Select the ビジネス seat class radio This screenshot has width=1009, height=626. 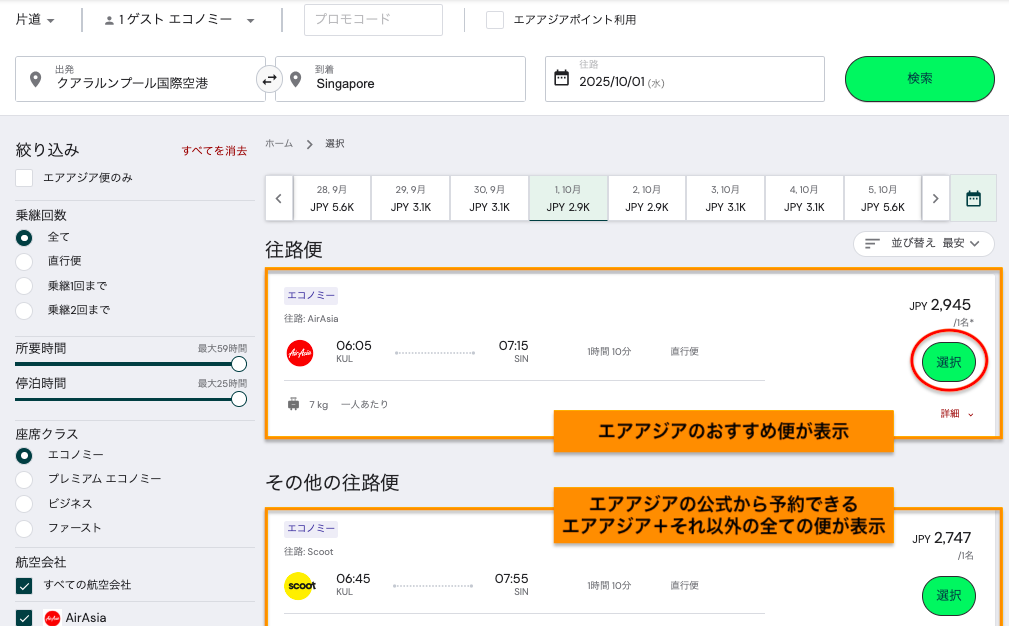(24, 504)
